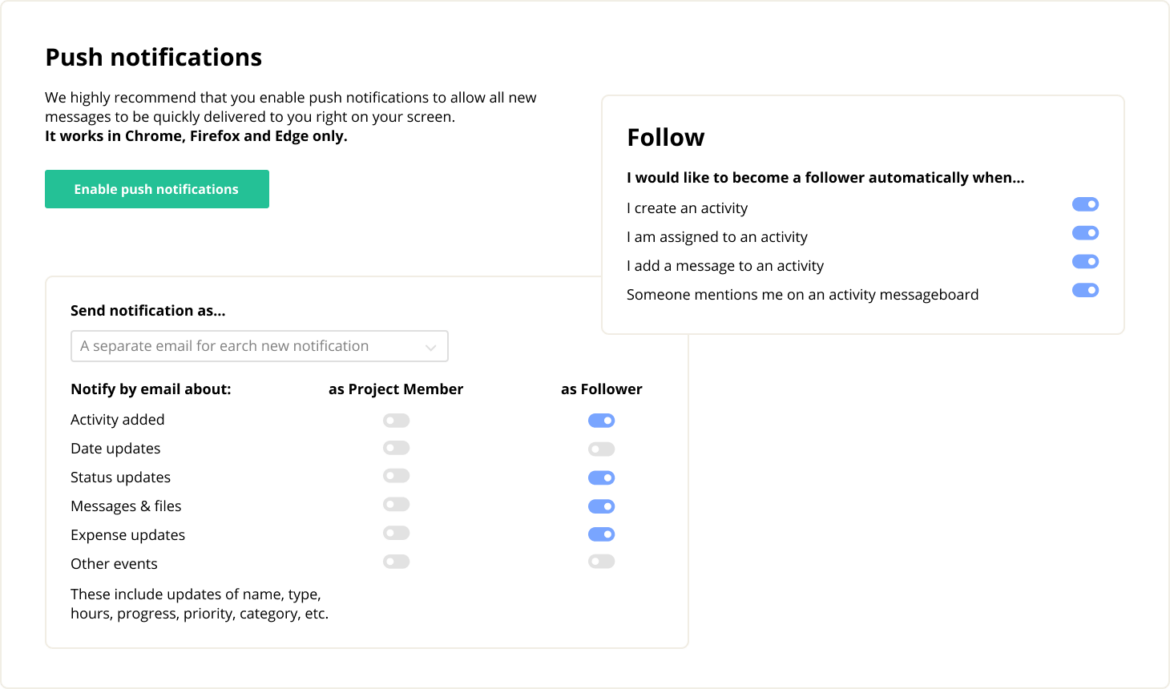1170x689 pixels.
Task: Toggle Date updates as Project Member
Action: click(x=396, y=448)
